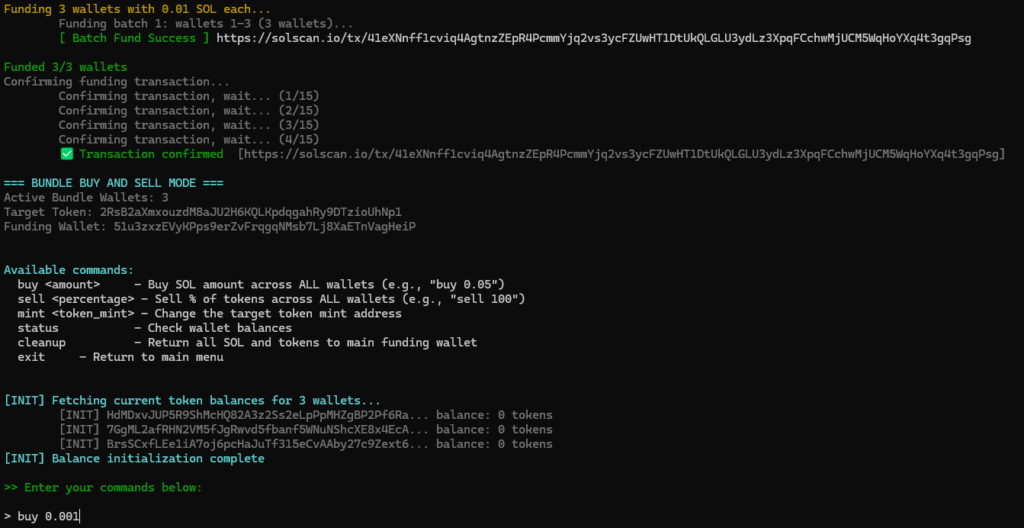The height and width of the screenshot is (528, 1024).
Task: Click the "status" command in the list
Action: (x=38, y=328)
